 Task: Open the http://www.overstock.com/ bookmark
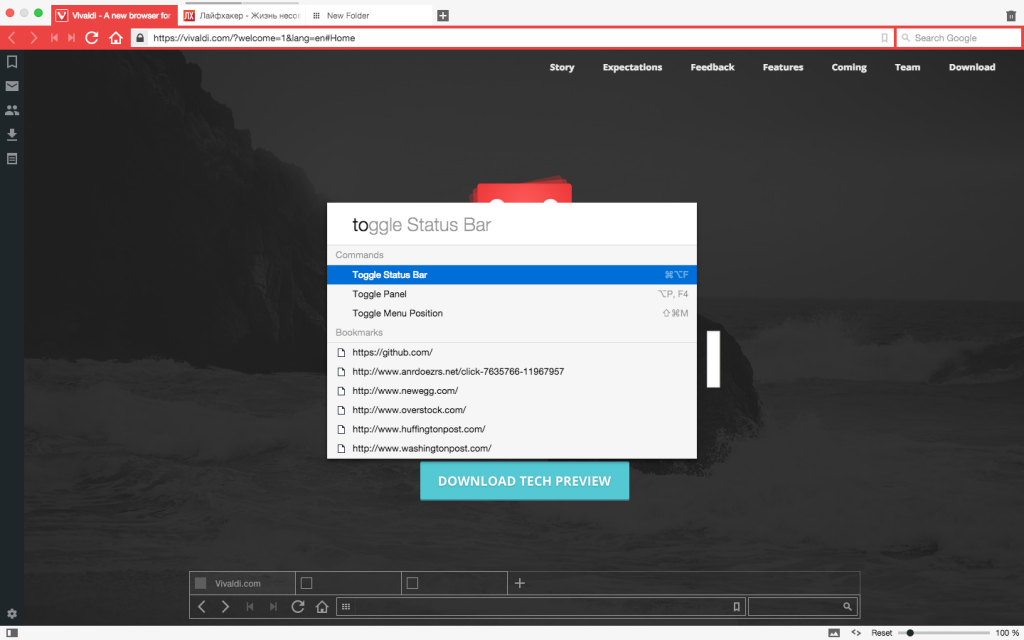point(512,410)
